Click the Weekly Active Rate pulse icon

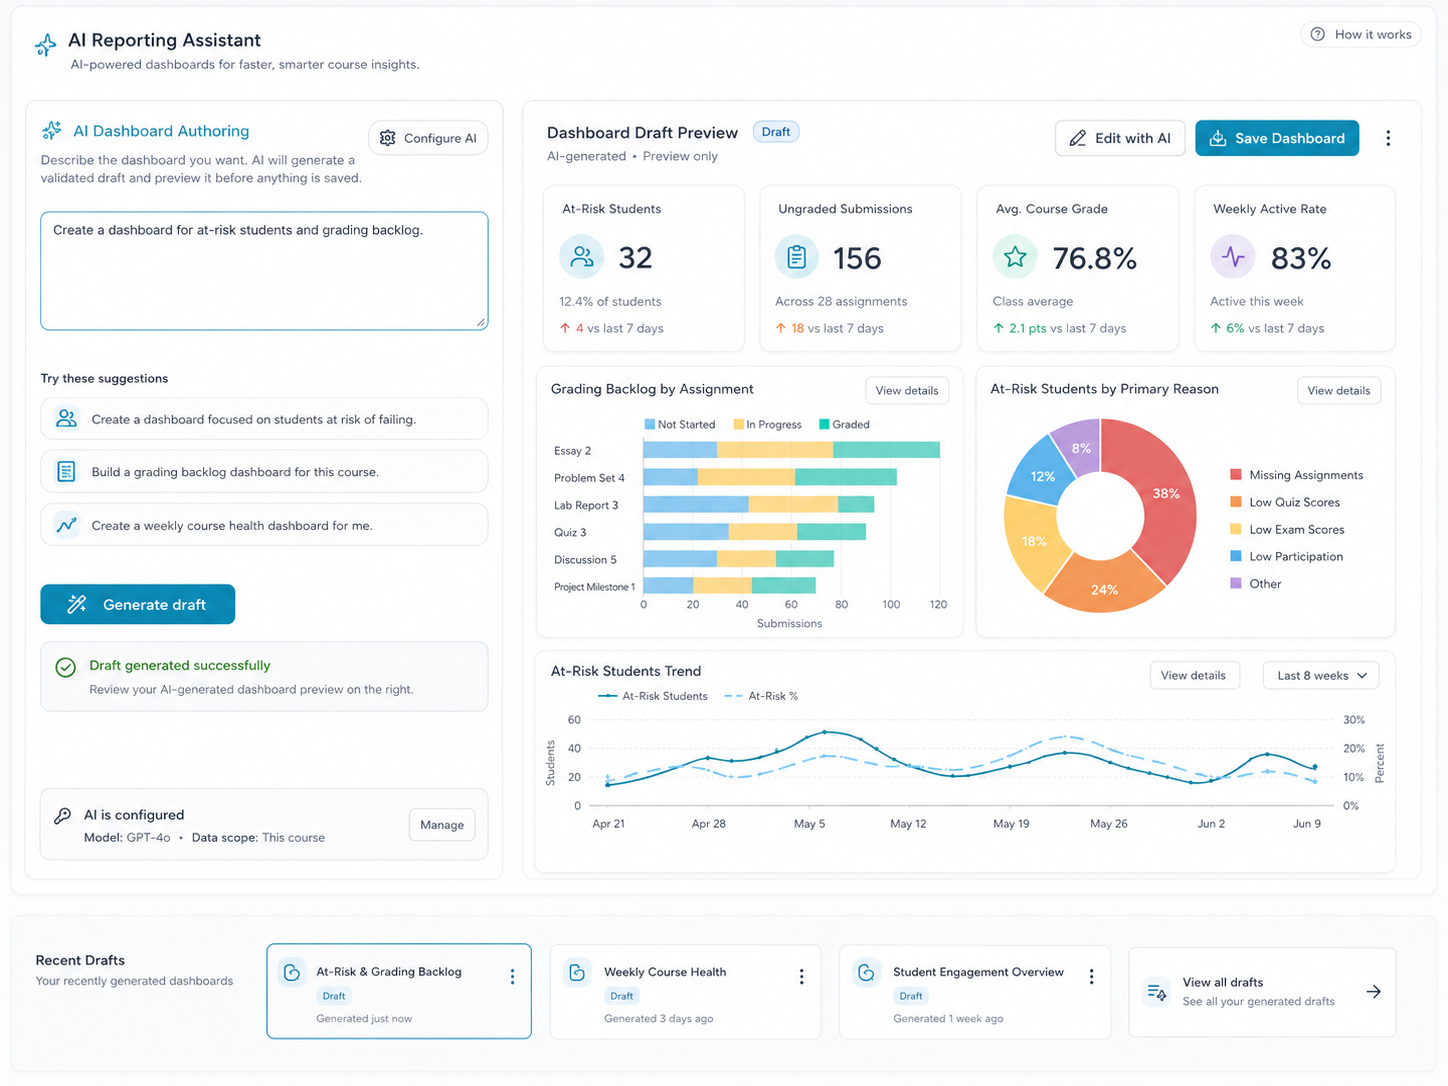1233,257
